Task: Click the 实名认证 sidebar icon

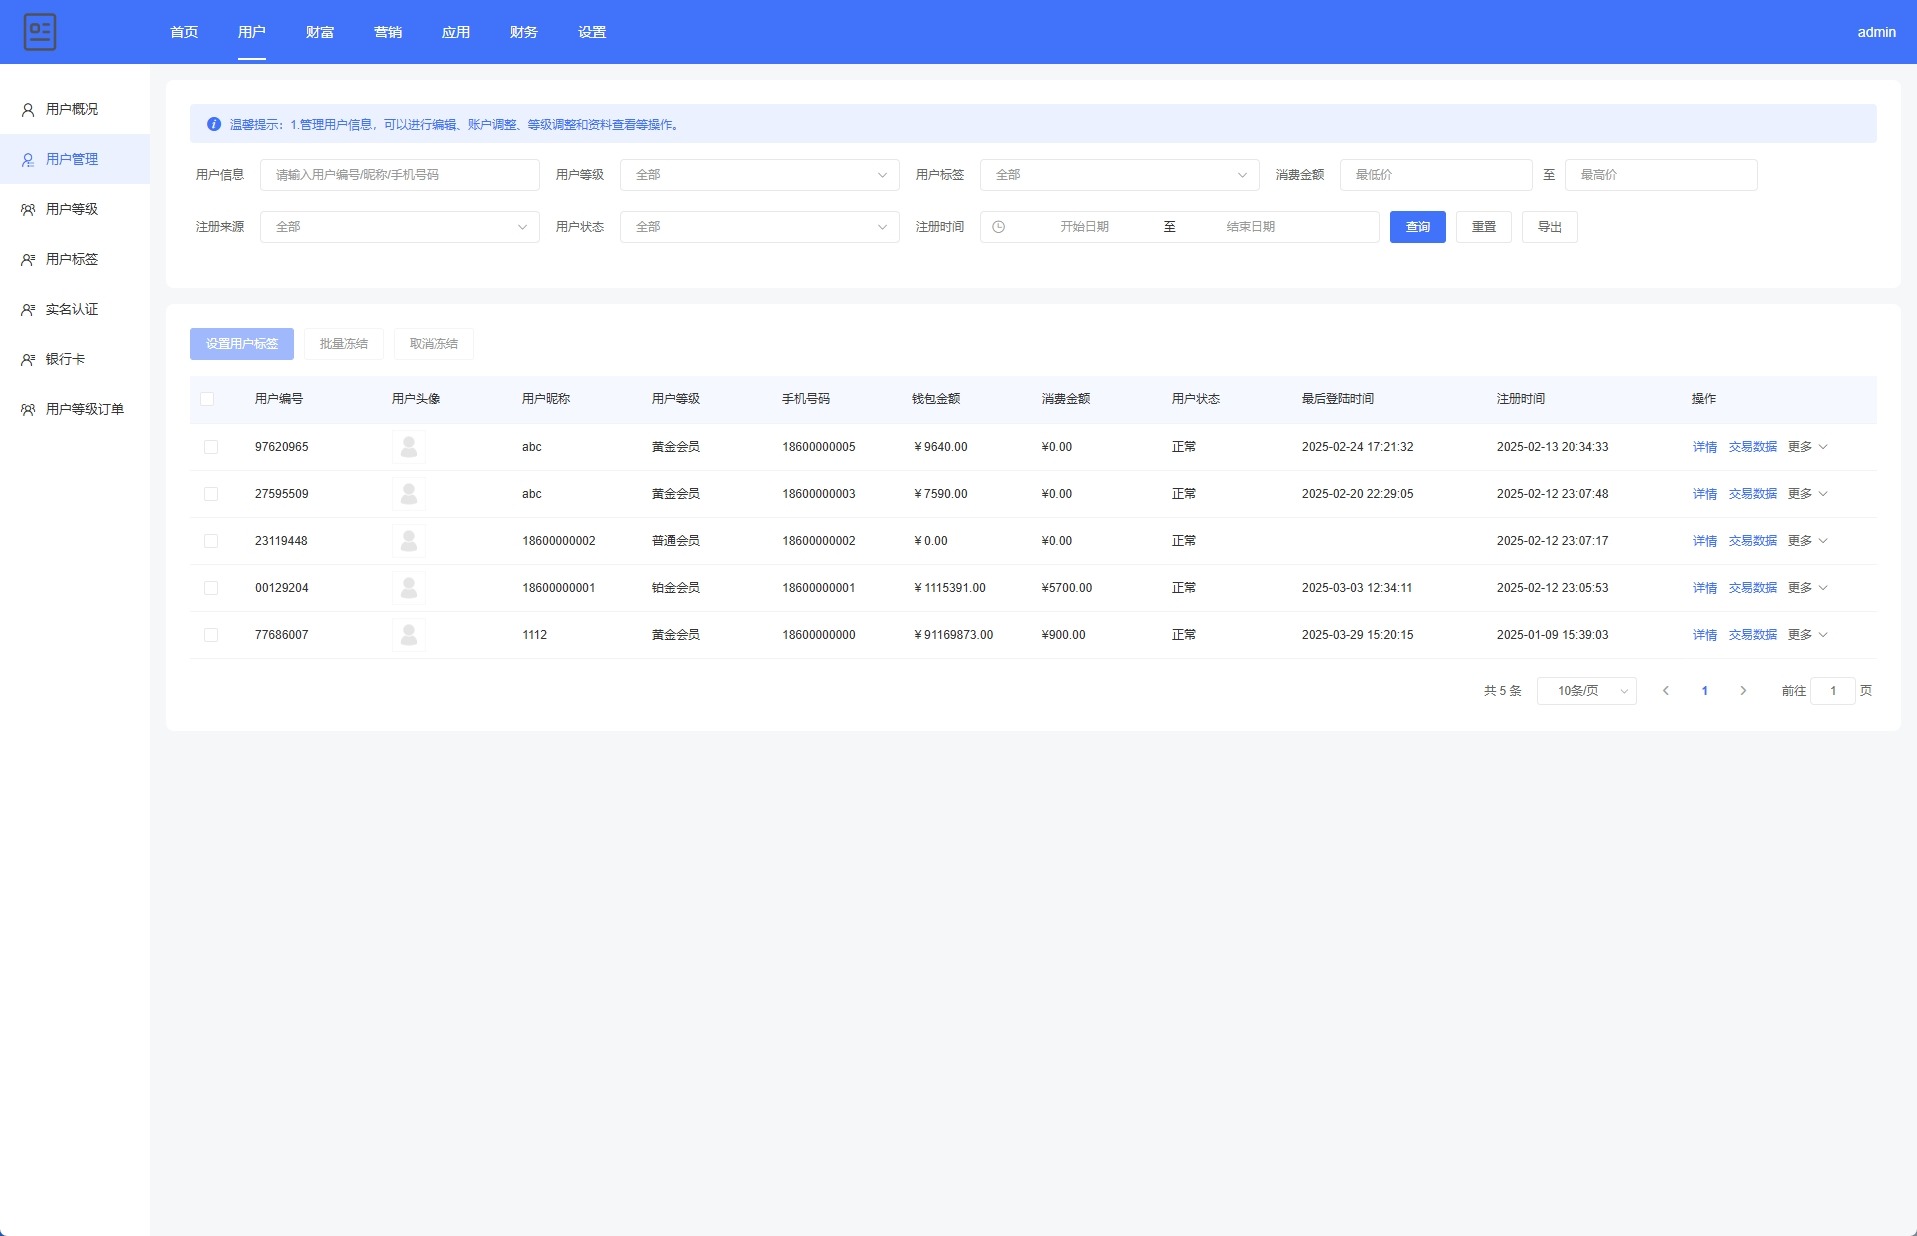Action: tap(28, 310)
